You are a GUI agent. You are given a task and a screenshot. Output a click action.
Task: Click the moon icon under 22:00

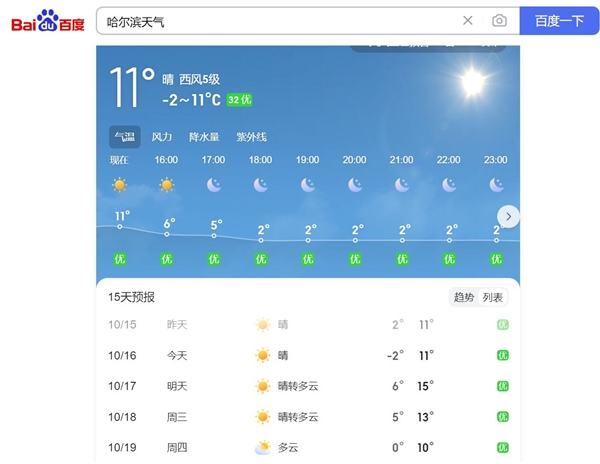[x=449, y=185]
